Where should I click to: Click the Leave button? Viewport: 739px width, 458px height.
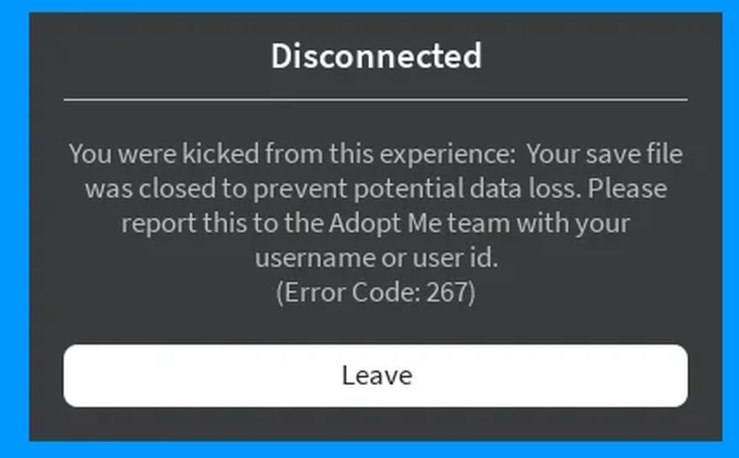376,376
